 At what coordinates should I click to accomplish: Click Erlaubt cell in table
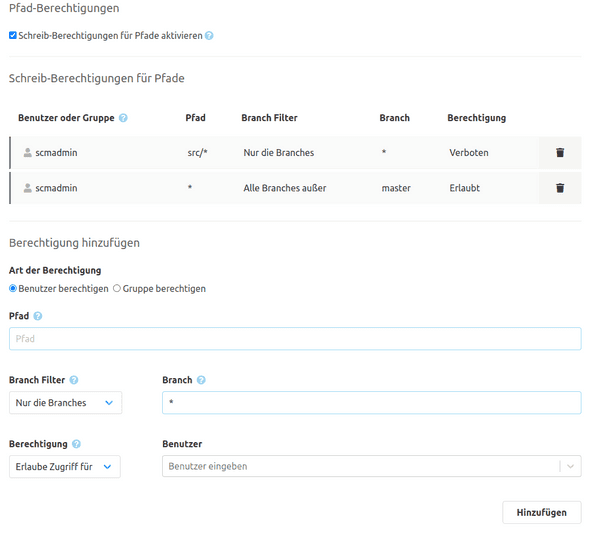pos(464,188)
